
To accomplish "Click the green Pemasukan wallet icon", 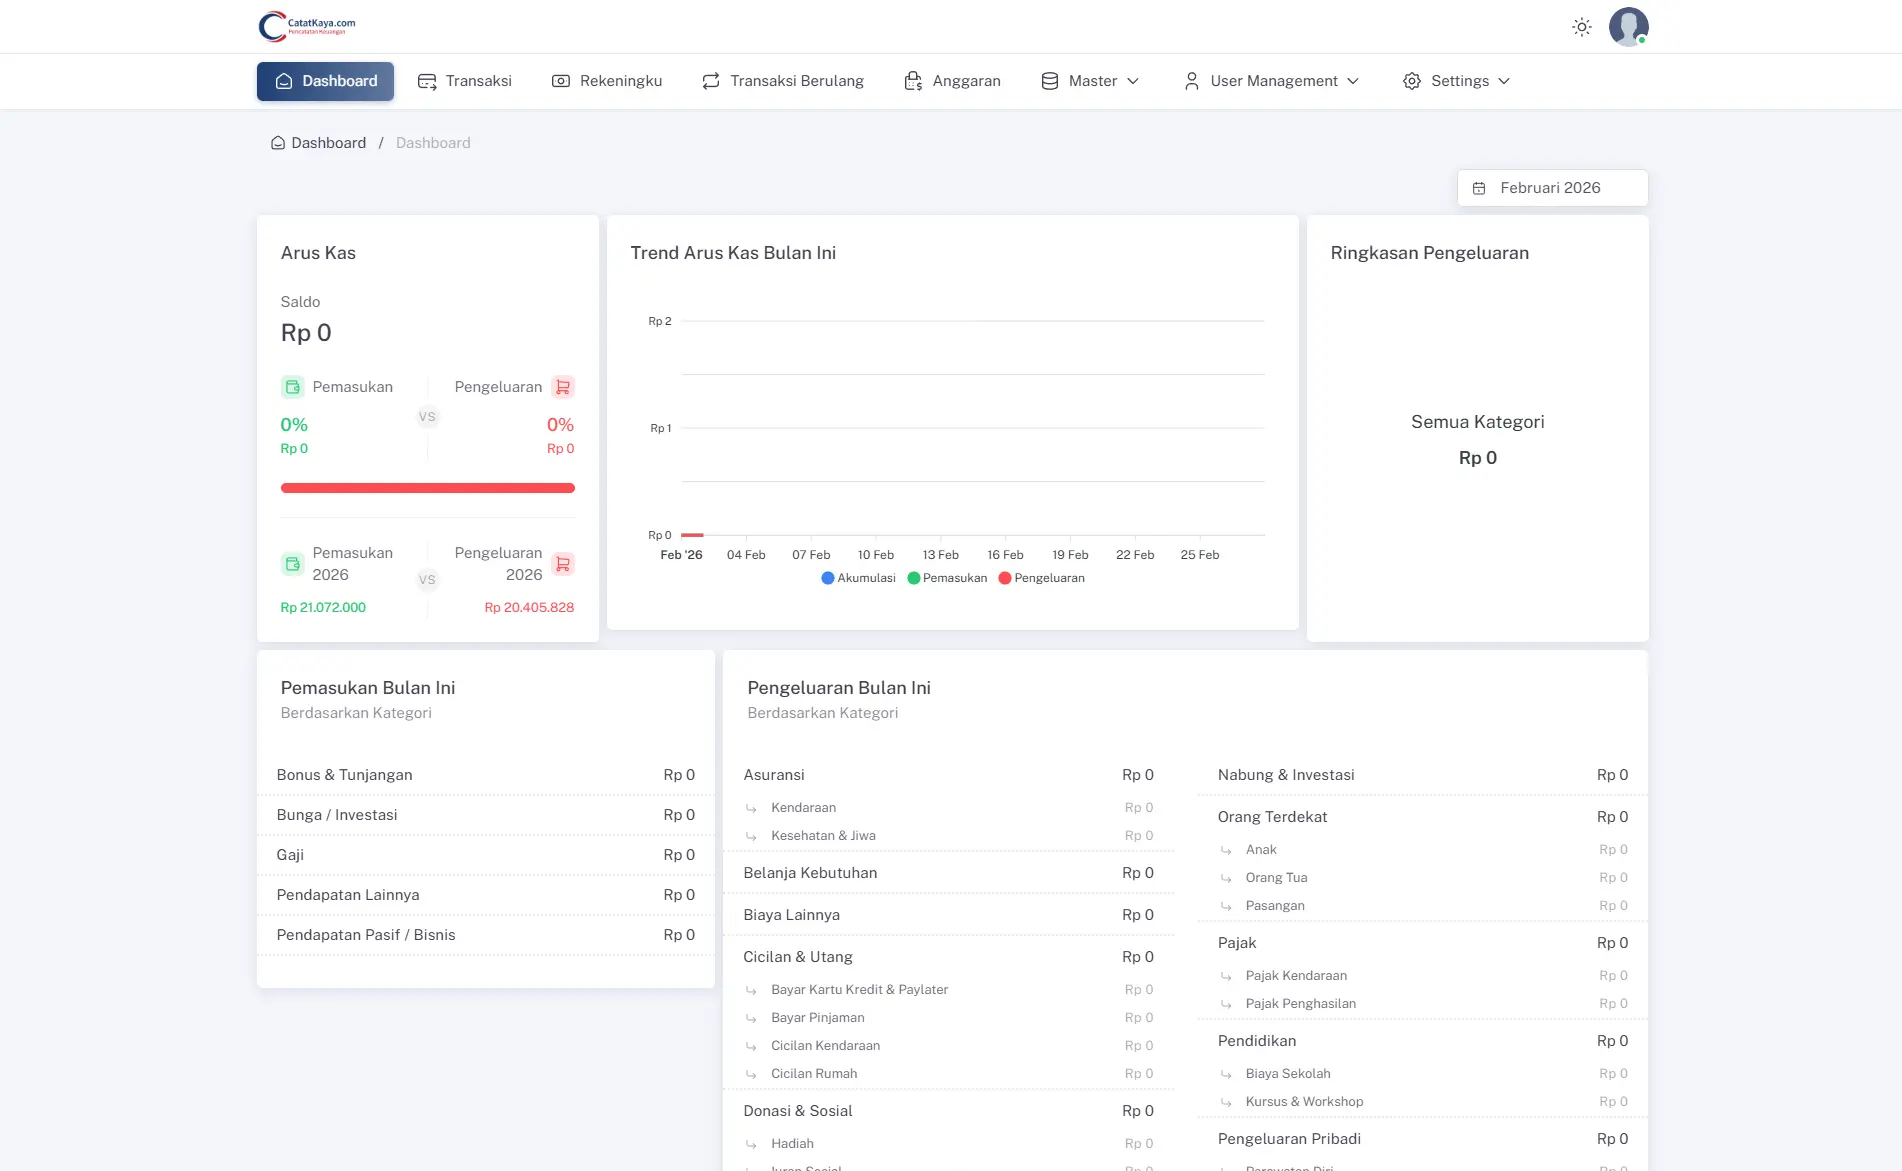I will click(292, 387).
